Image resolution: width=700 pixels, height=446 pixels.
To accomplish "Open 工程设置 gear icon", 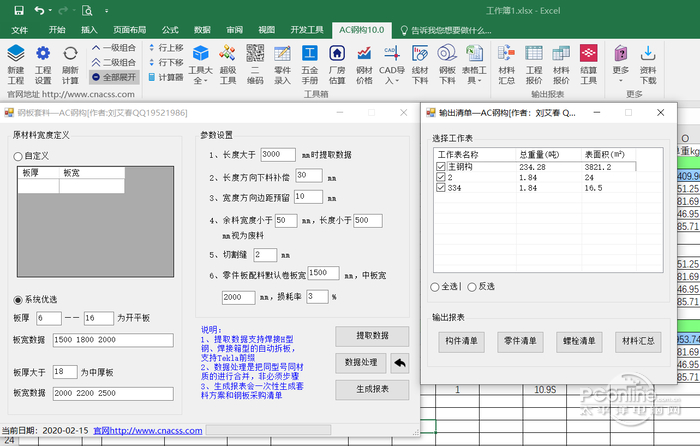I will (43, 53).
